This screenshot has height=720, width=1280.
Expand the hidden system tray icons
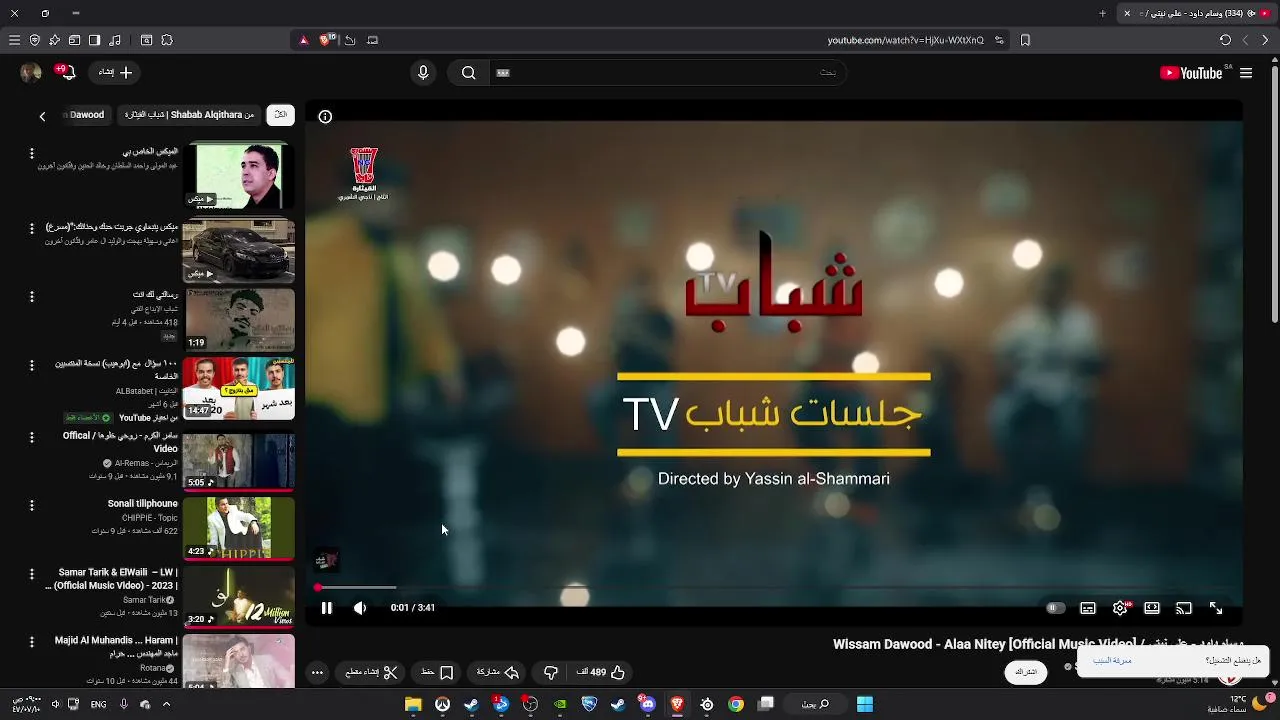click(166, 704)
